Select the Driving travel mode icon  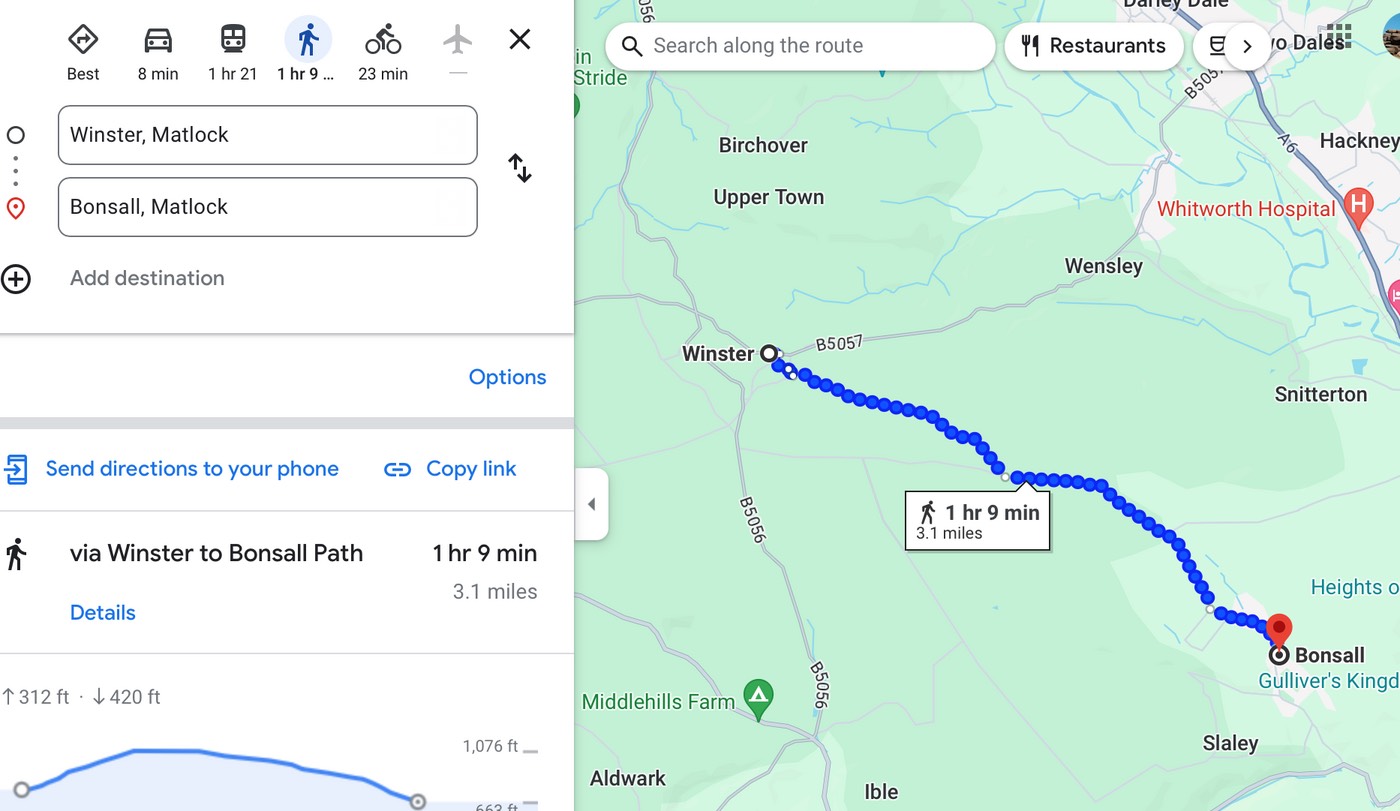click(x=158, y=41)
